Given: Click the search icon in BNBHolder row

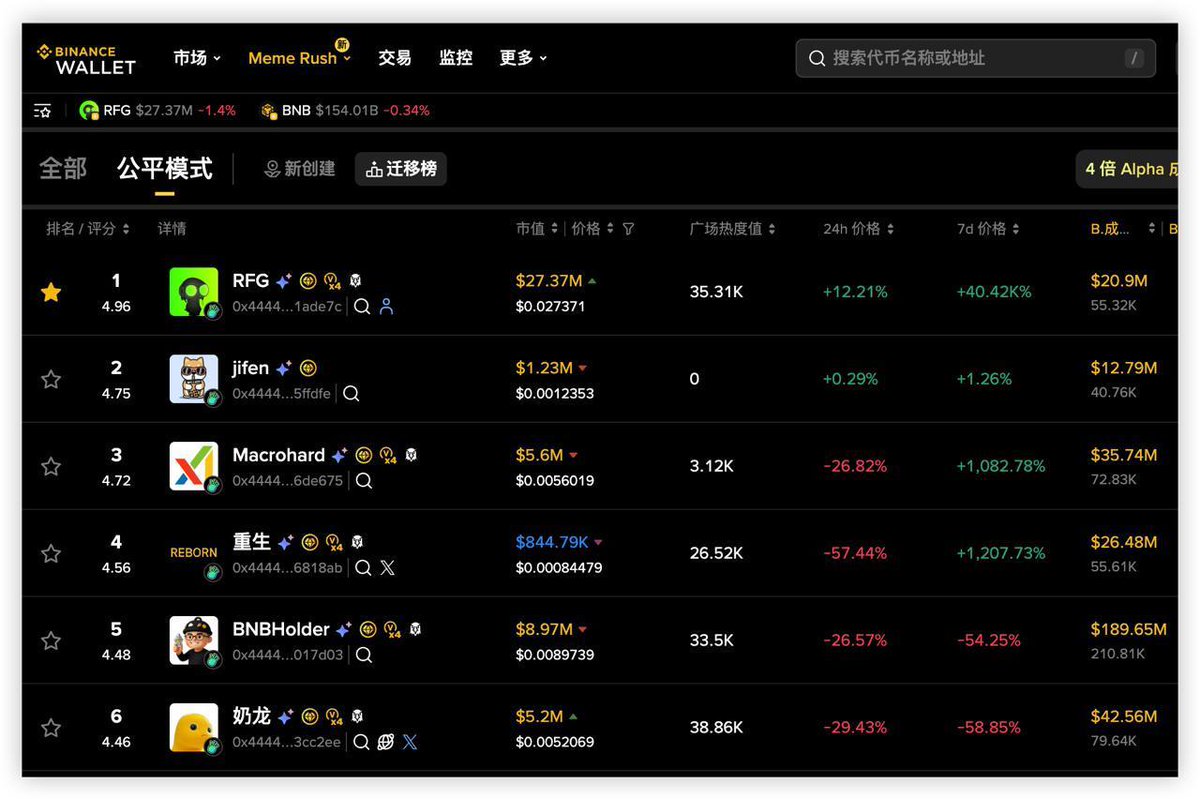Looking at the screenshot, I should point(364,655).
